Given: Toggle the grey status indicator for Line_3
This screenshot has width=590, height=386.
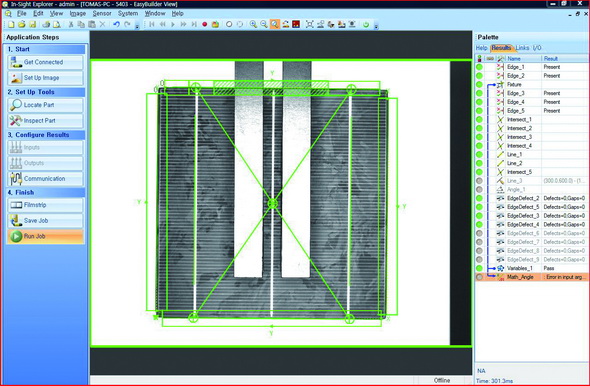Looking at the screenshot, I should coord(479,181).
